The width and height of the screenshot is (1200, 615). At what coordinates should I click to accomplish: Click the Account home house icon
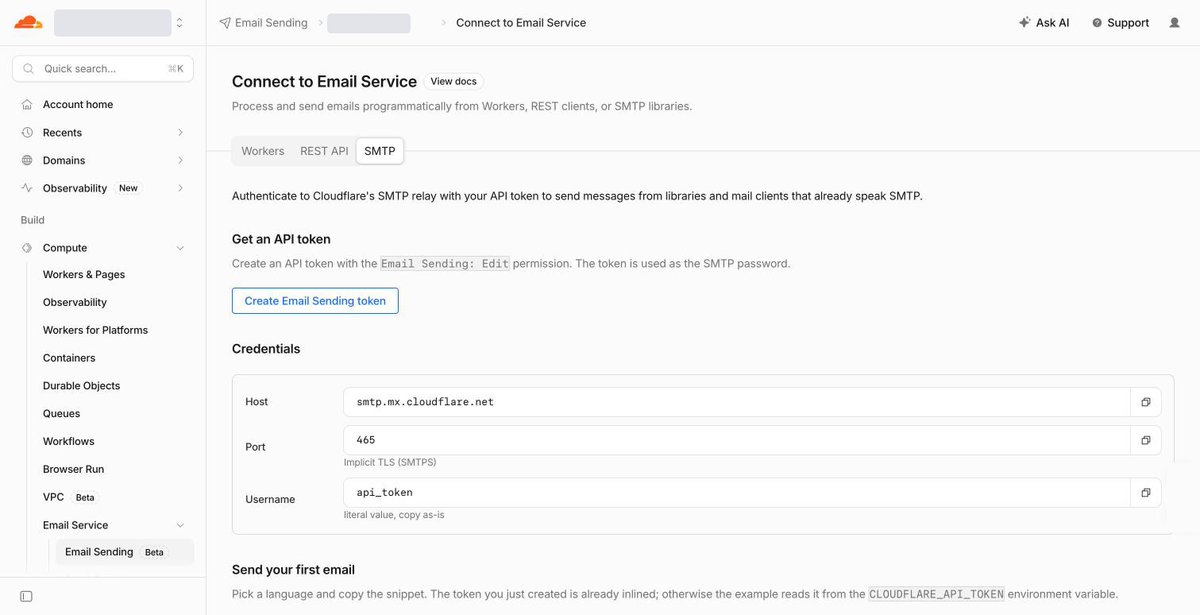coord(27,104)
